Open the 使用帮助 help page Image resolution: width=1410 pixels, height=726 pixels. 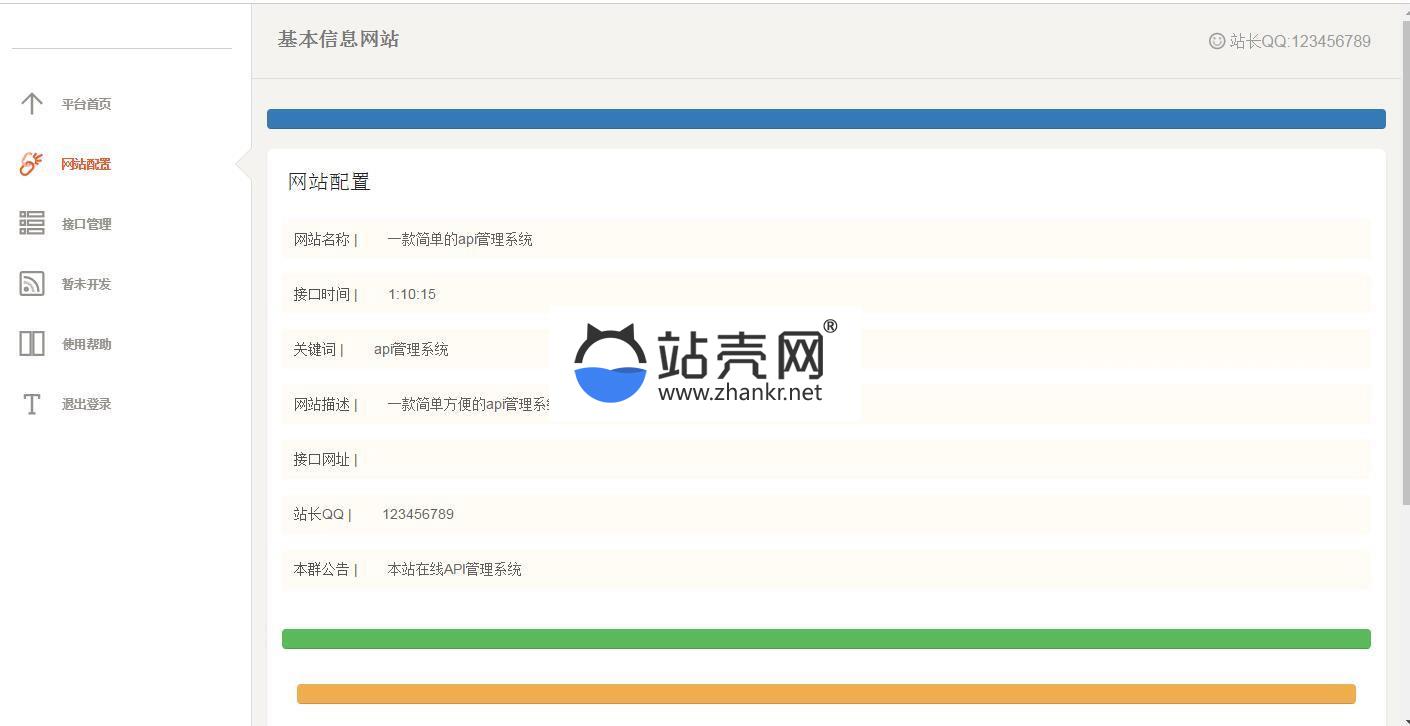86,344
